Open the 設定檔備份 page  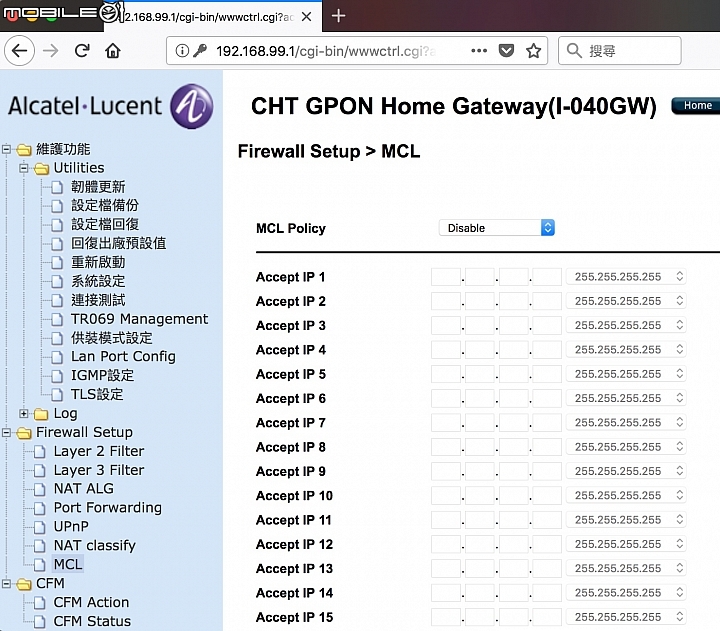click(x=105, y=206)
